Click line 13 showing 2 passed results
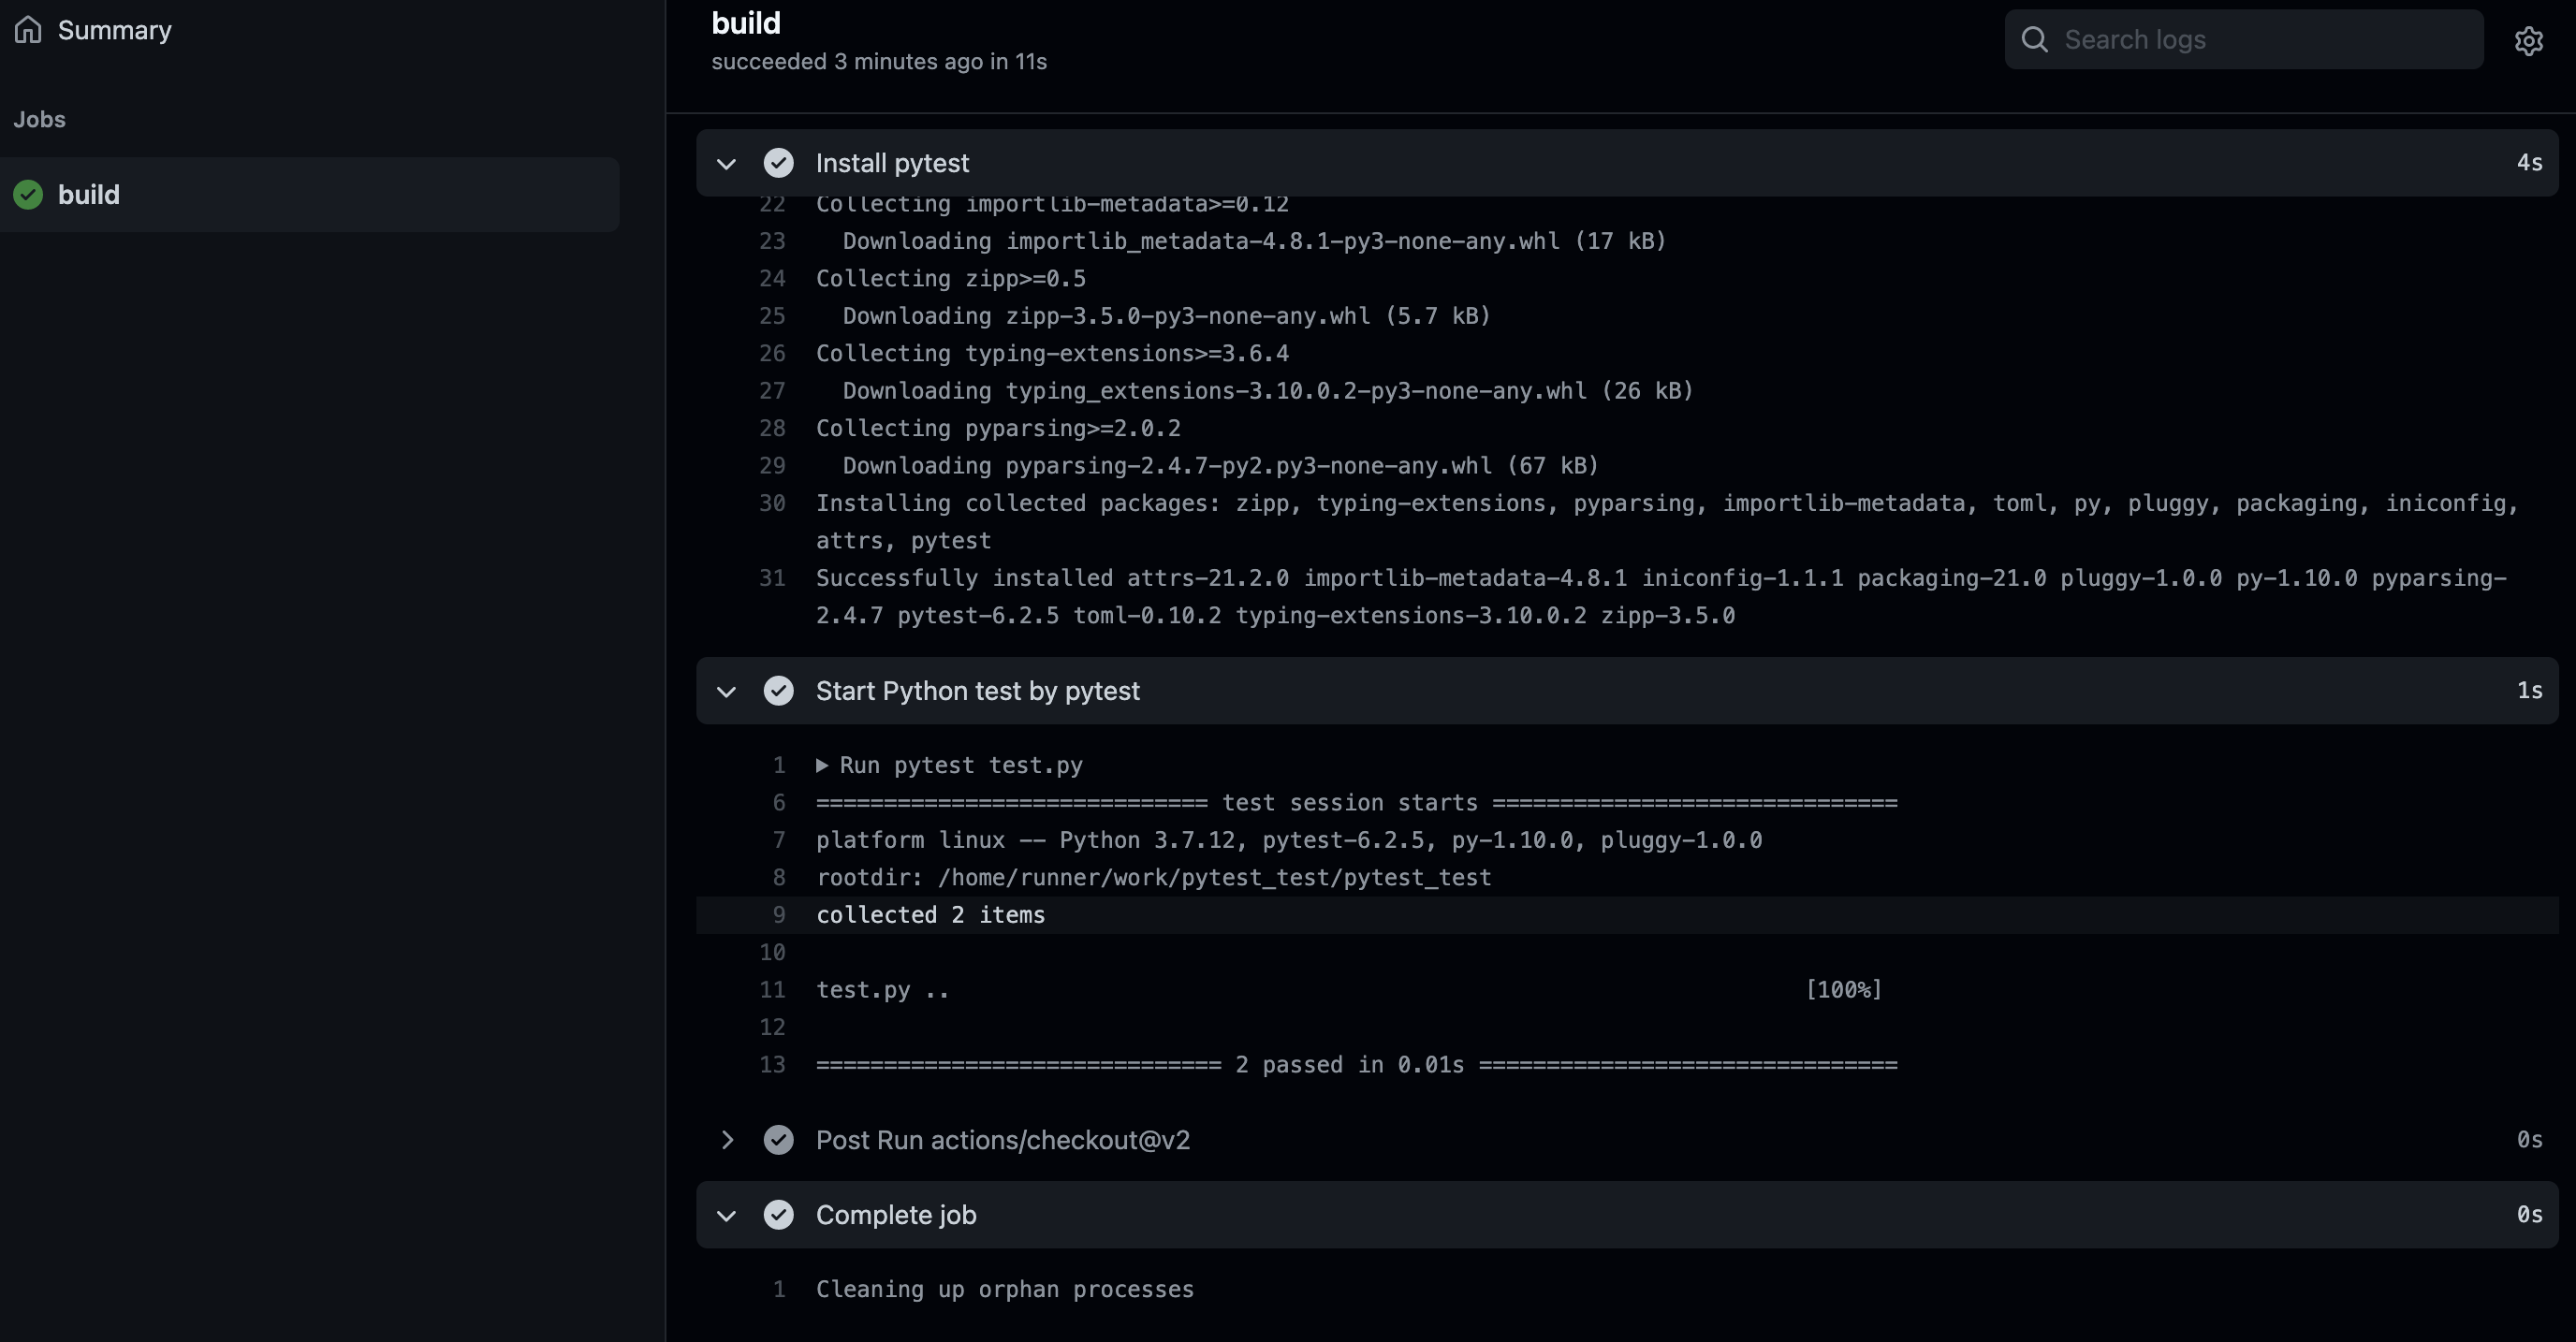The width and height of the screenshot is (2576, 1342). point(1354,1064)
